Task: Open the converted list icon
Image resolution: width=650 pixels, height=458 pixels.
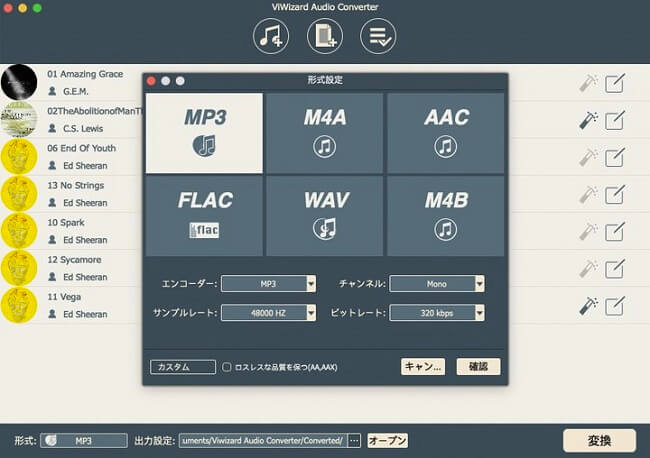Action: [378, 36]
